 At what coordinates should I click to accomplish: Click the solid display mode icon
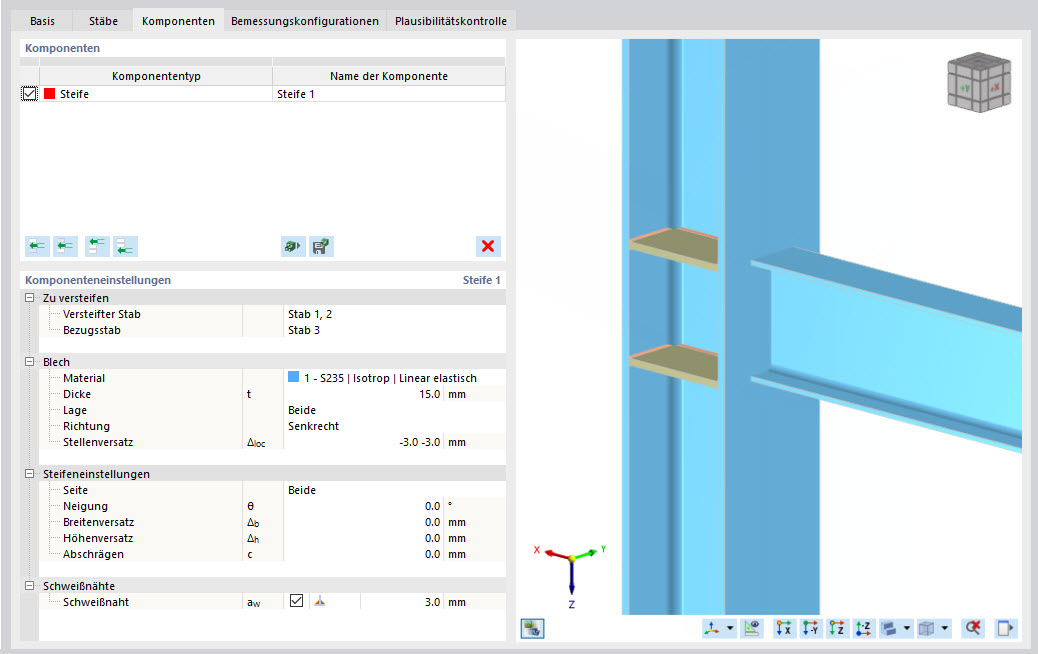pyautogui.click(x=889, y=628)
